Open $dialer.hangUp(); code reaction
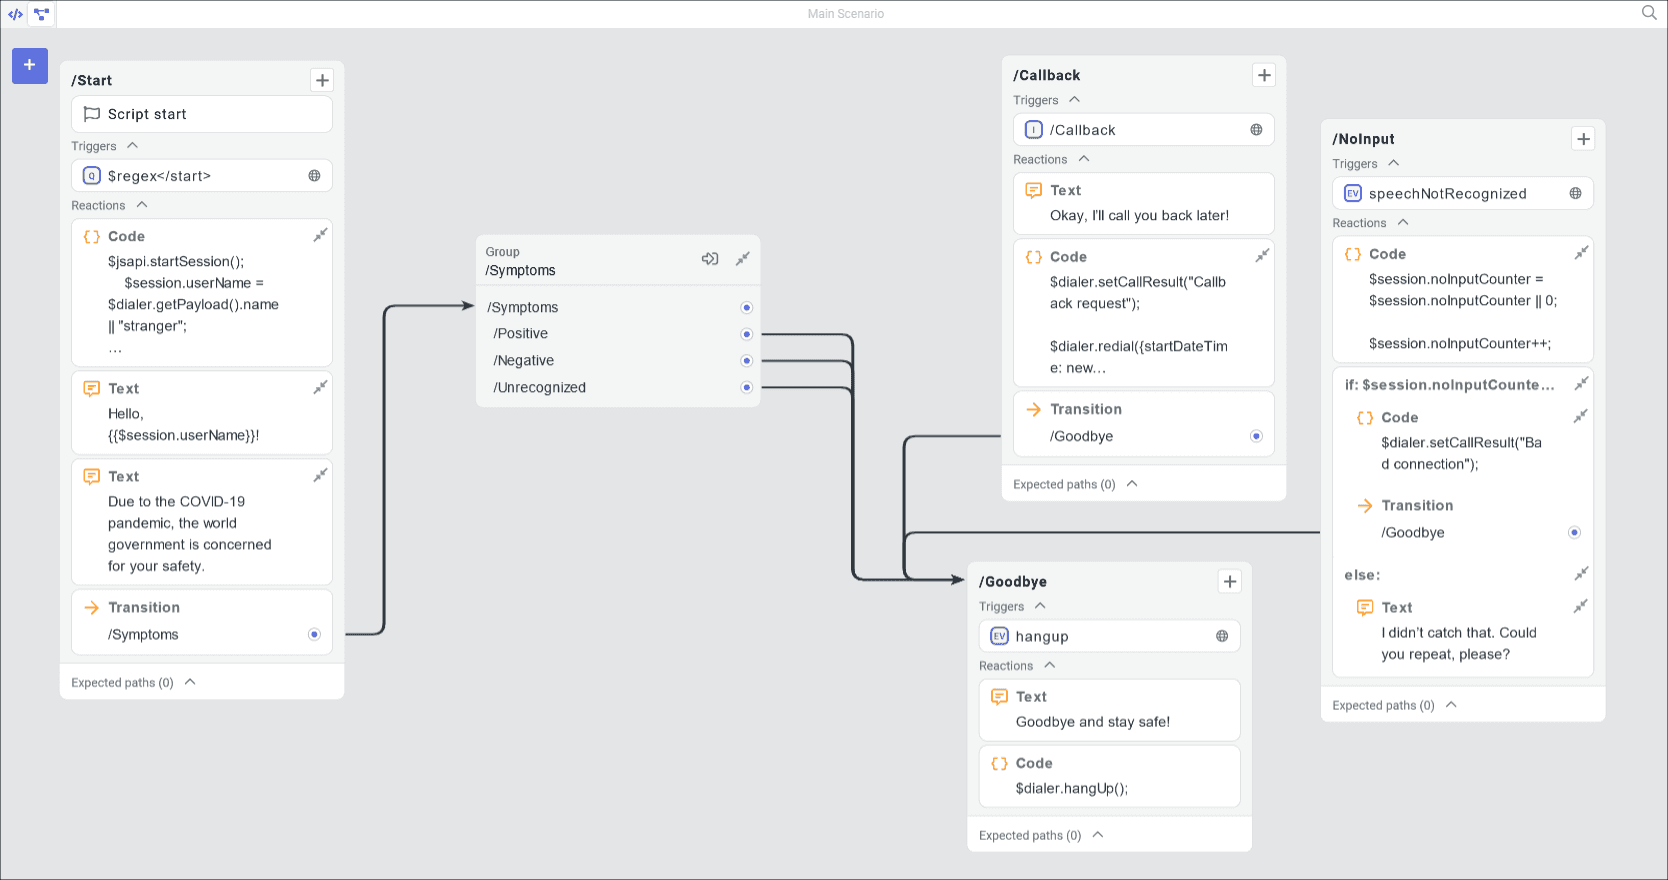The height and width of the screenshot is (880, 1668). click(1110, 776)
